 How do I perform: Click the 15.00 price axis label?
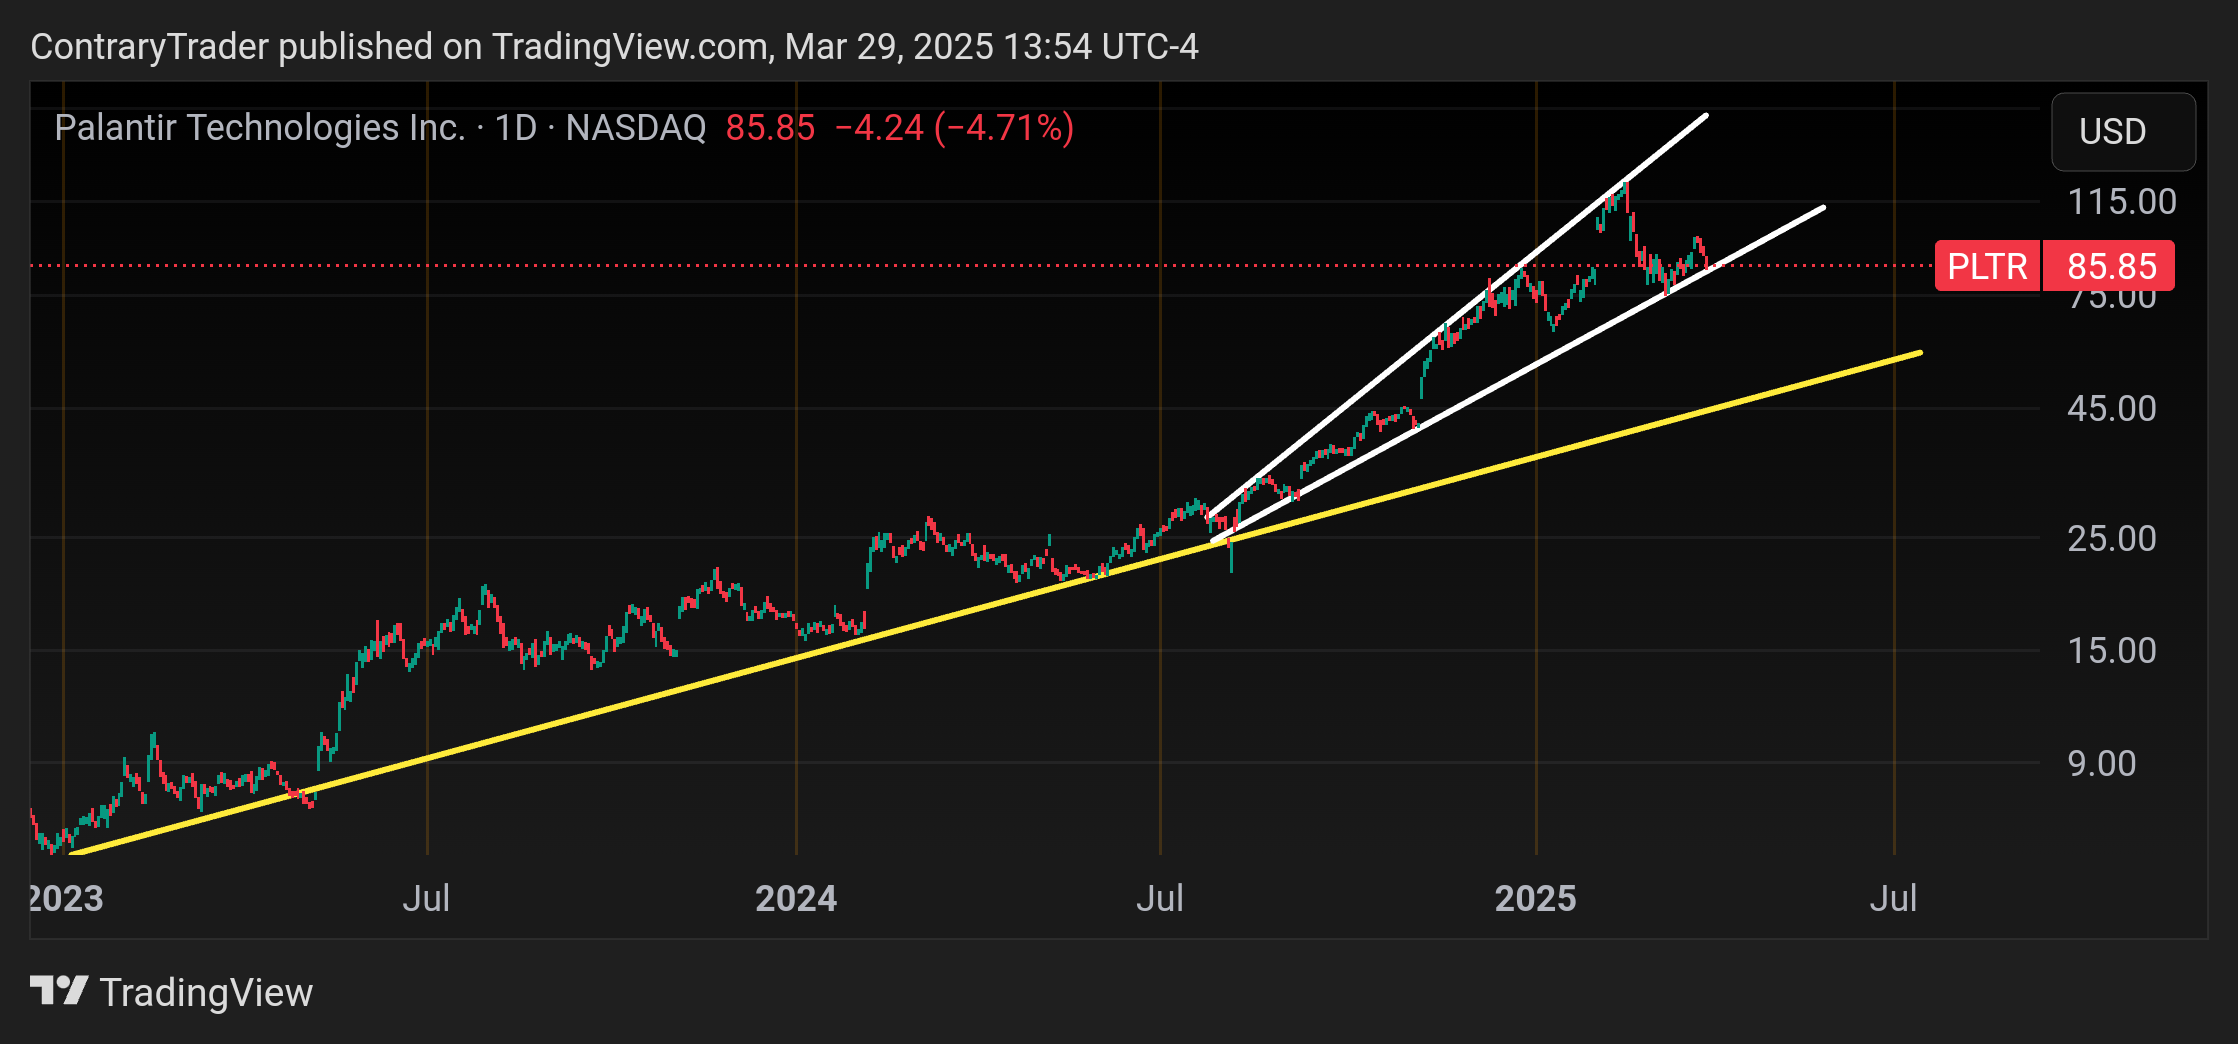2112,651
